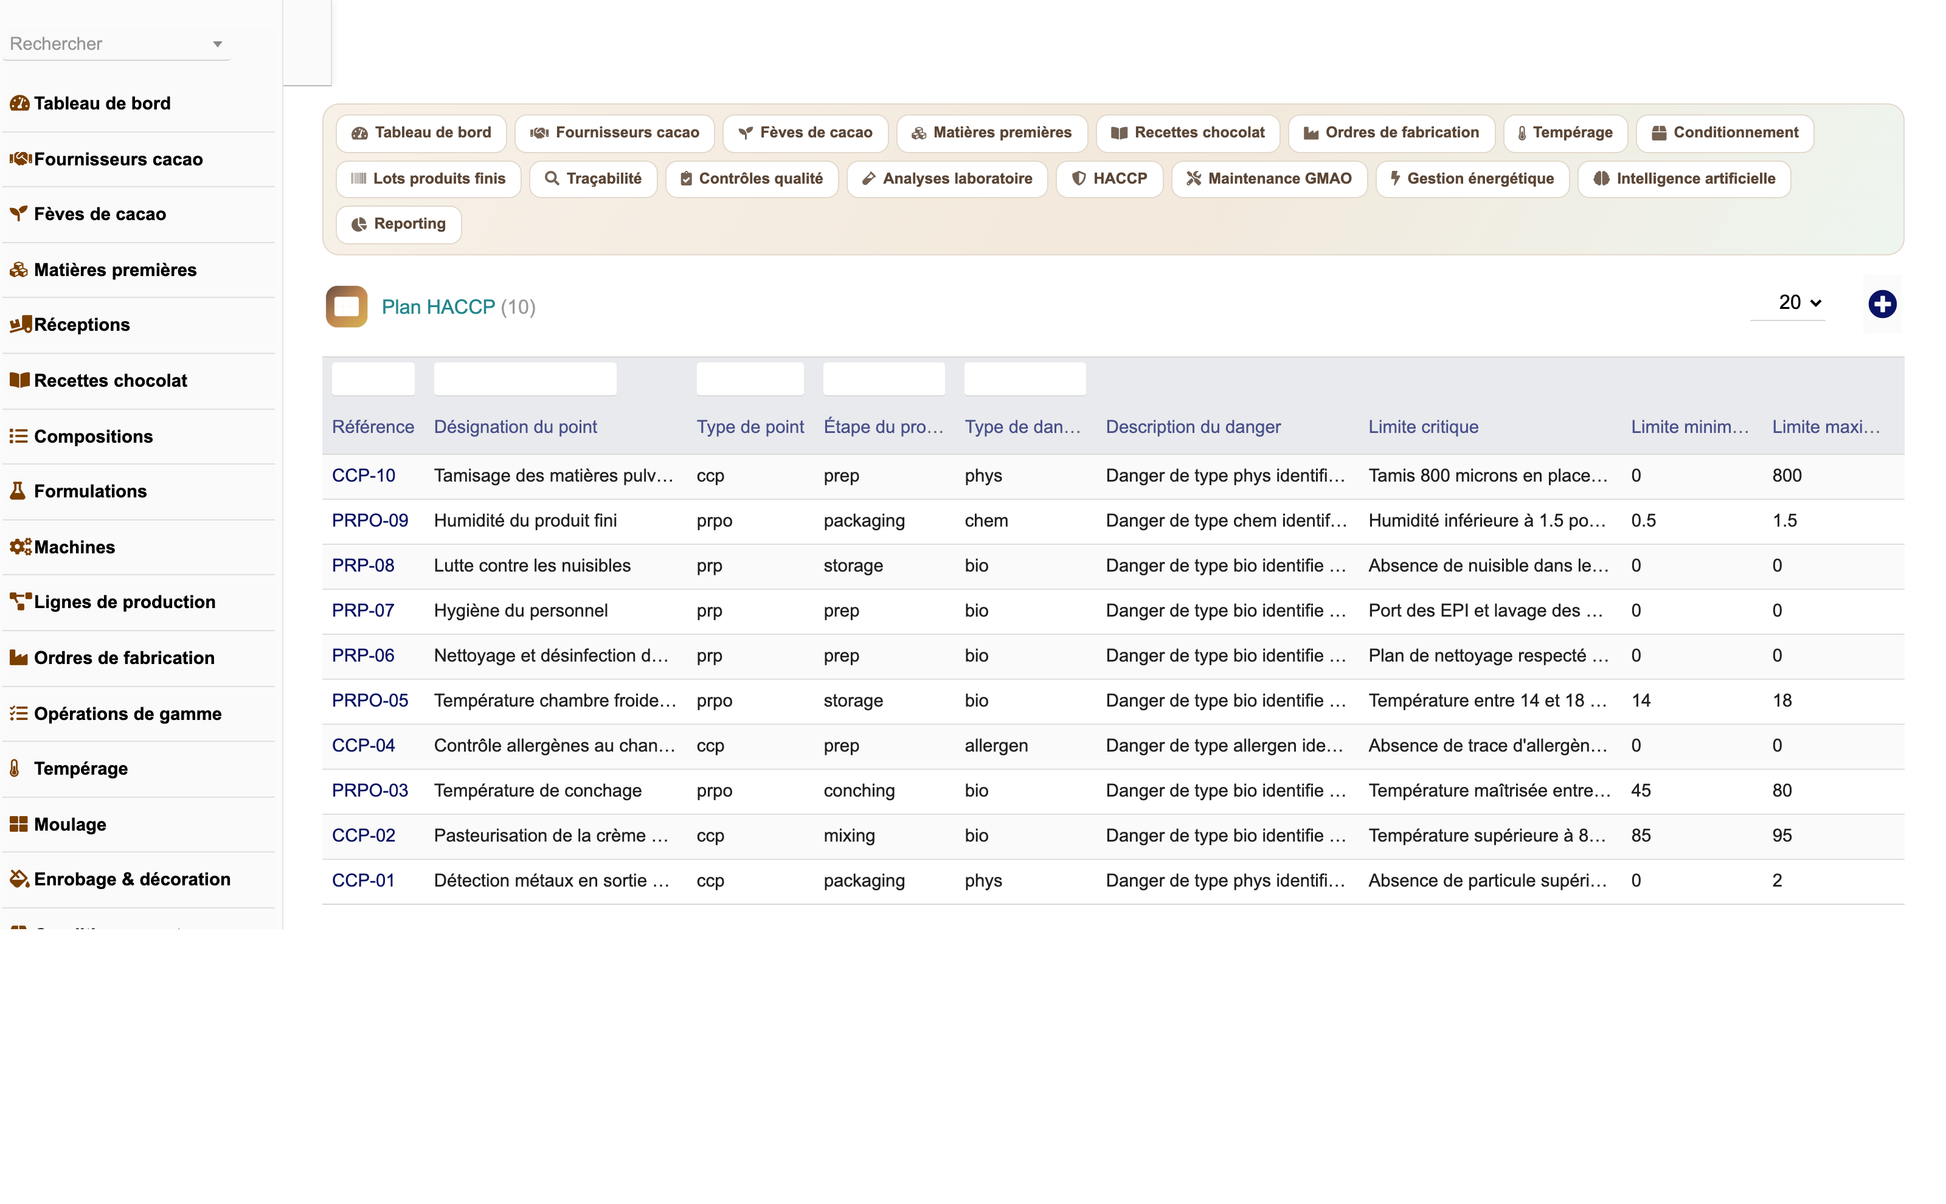The width and height of the screenshot is (1946, 1204).
Task: Open record PRP-07 link
Action: pos(363,611)
